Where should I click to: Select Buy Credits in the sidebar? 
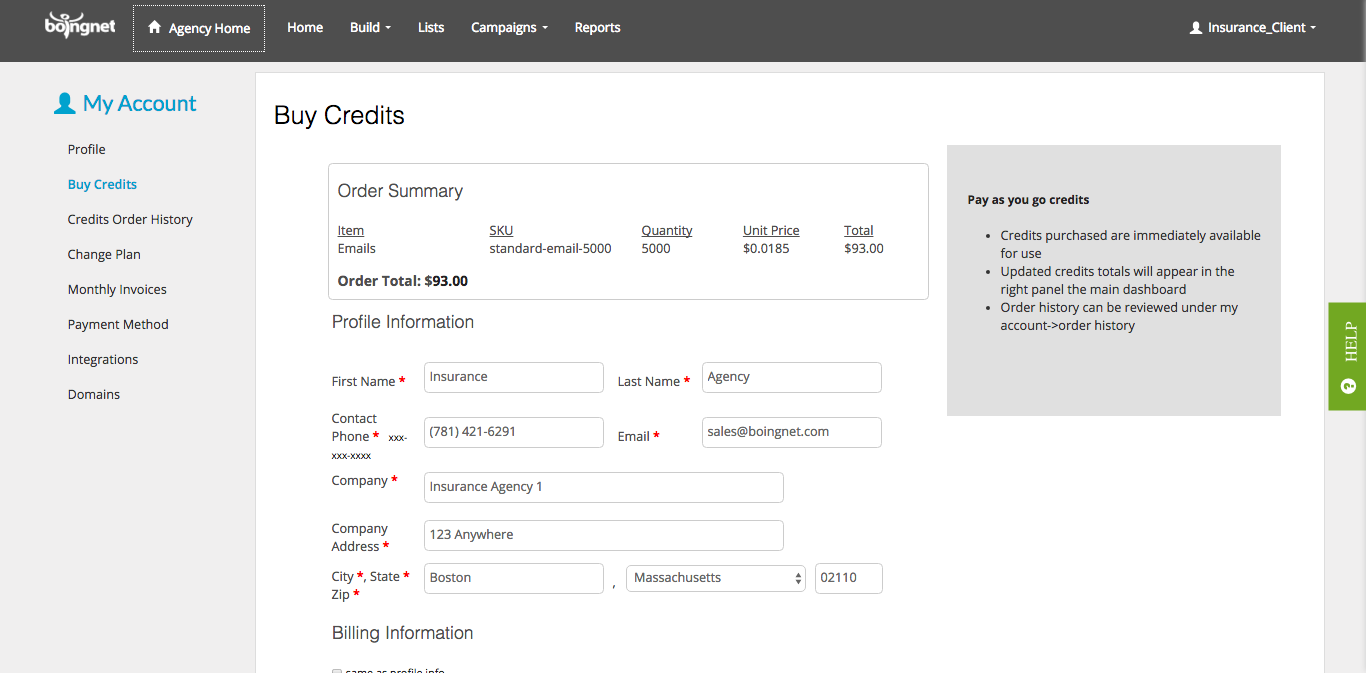102,184
